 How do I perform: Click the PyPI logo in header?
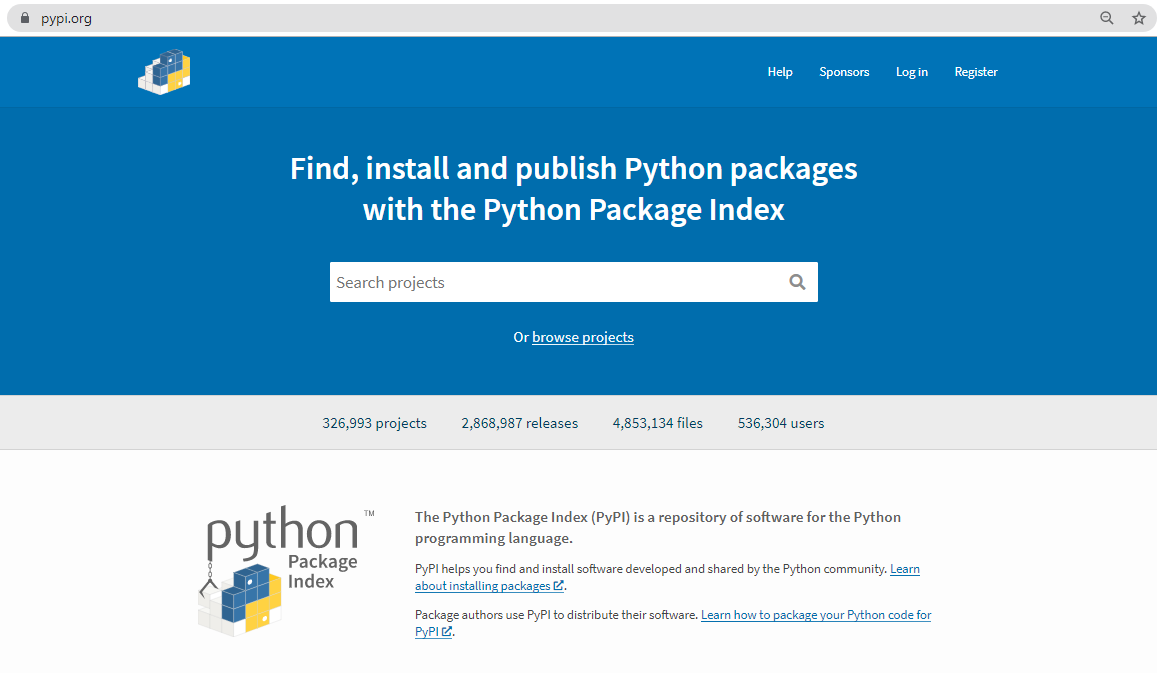point(164,72)
